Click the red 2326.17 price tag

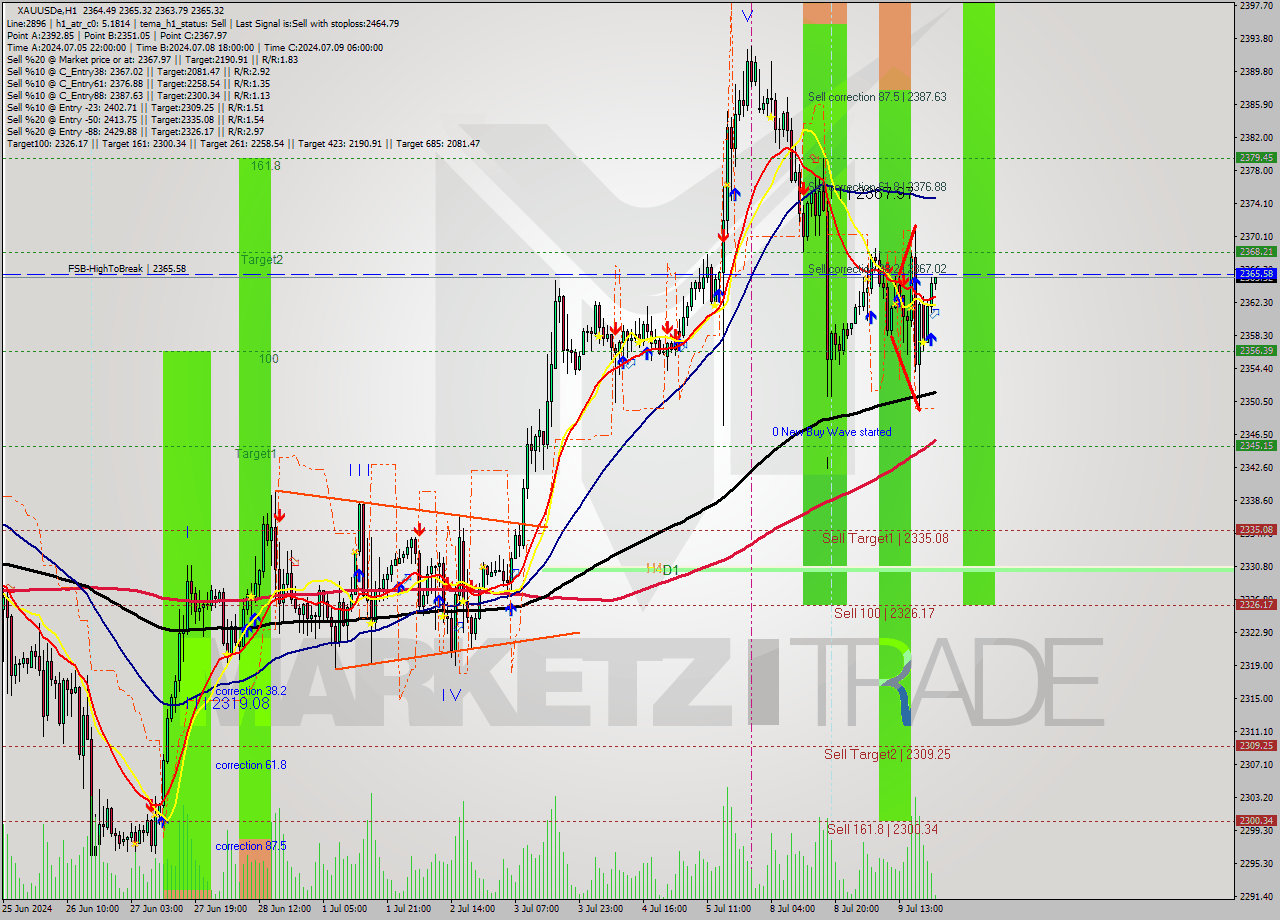pyautogui.click(x=1255, y=604)
